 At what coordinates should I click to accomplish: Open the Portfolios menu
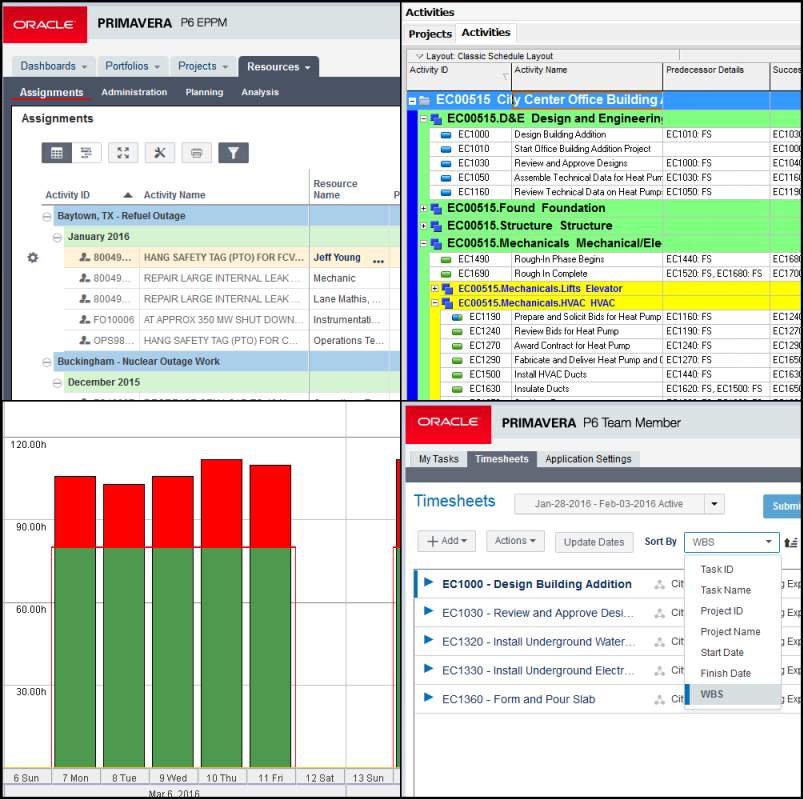point(131,66)
